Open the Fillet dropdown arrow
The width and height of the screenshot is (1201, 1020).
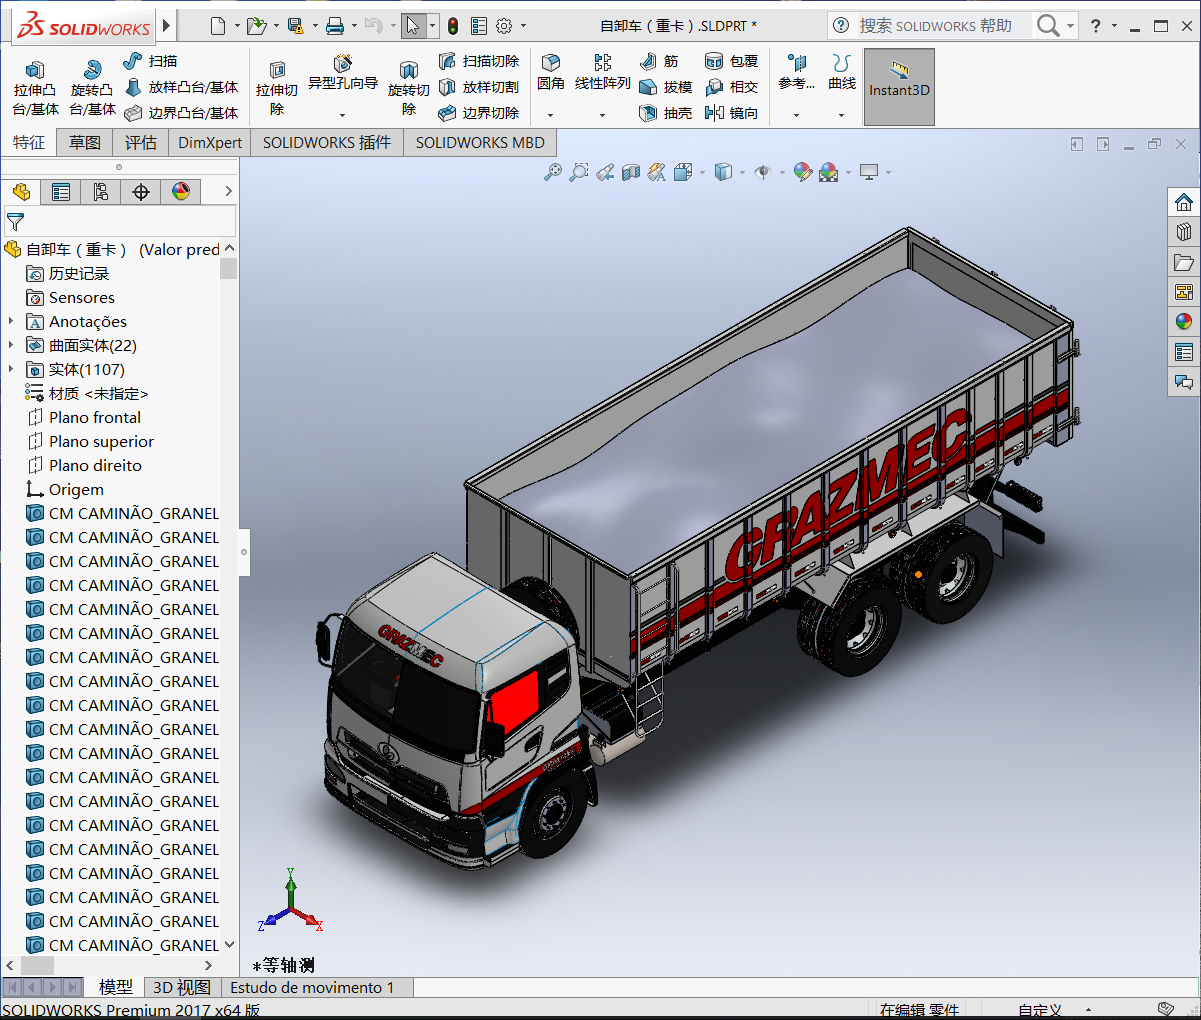[550, 115]
